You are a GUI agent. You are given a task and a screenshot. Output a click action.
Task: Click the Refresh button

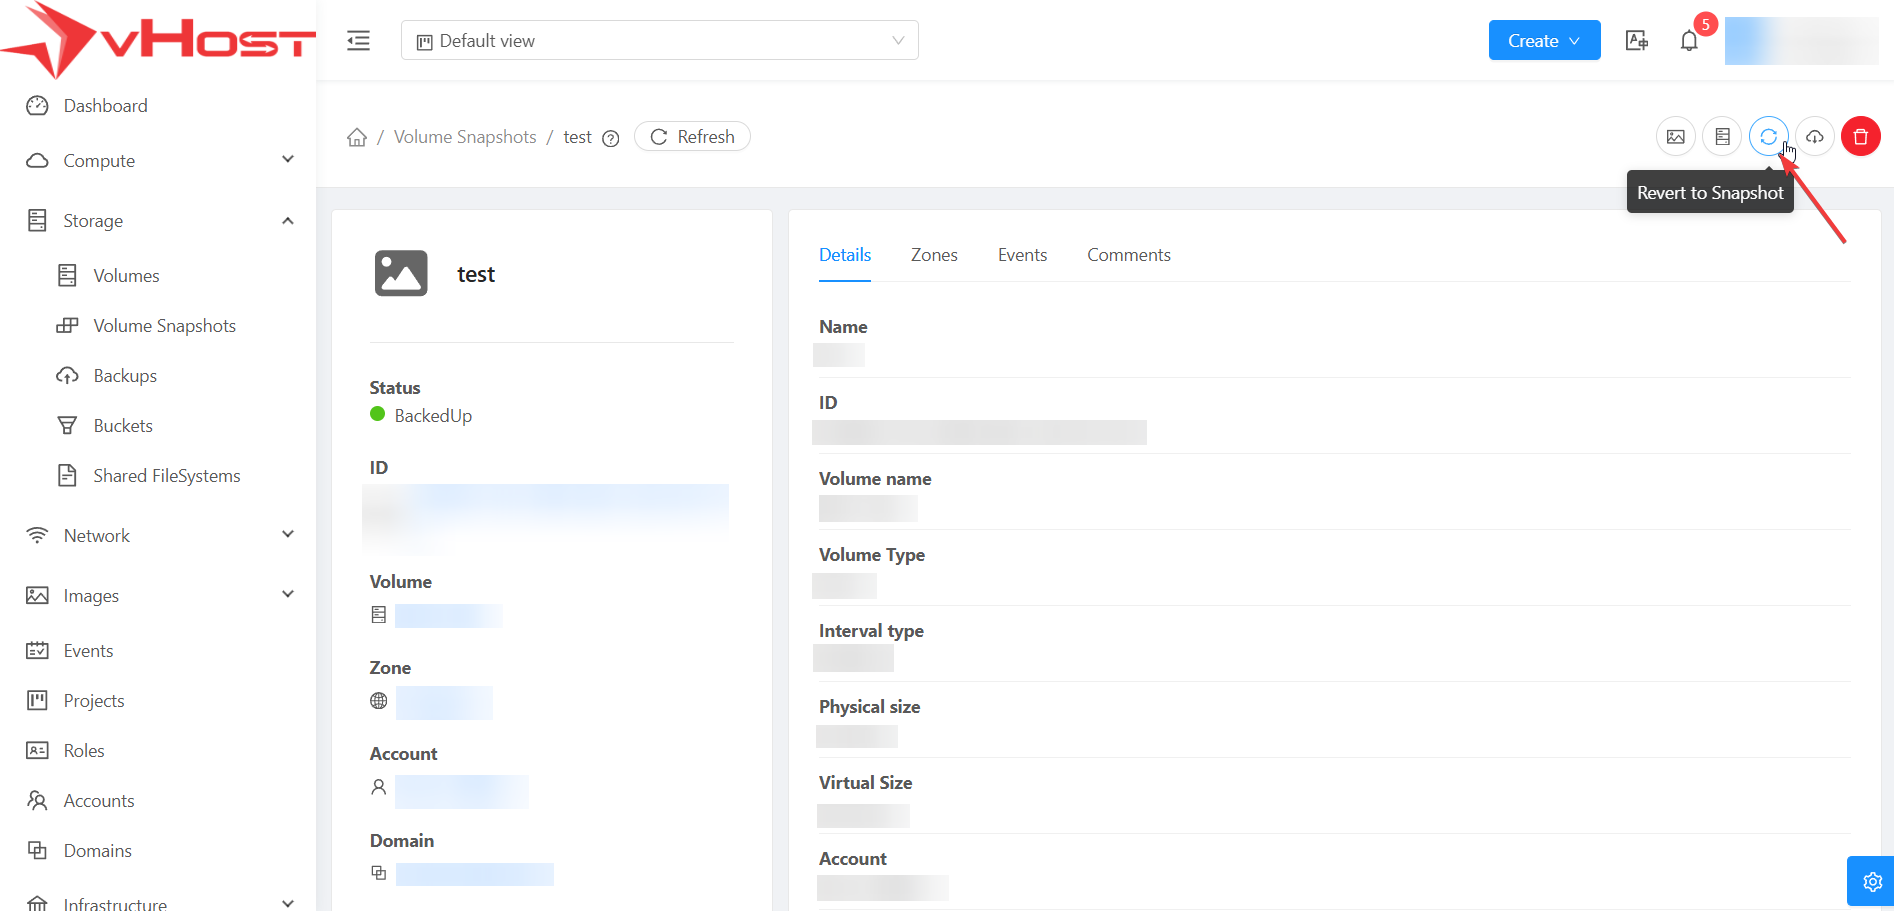[692, 137]
